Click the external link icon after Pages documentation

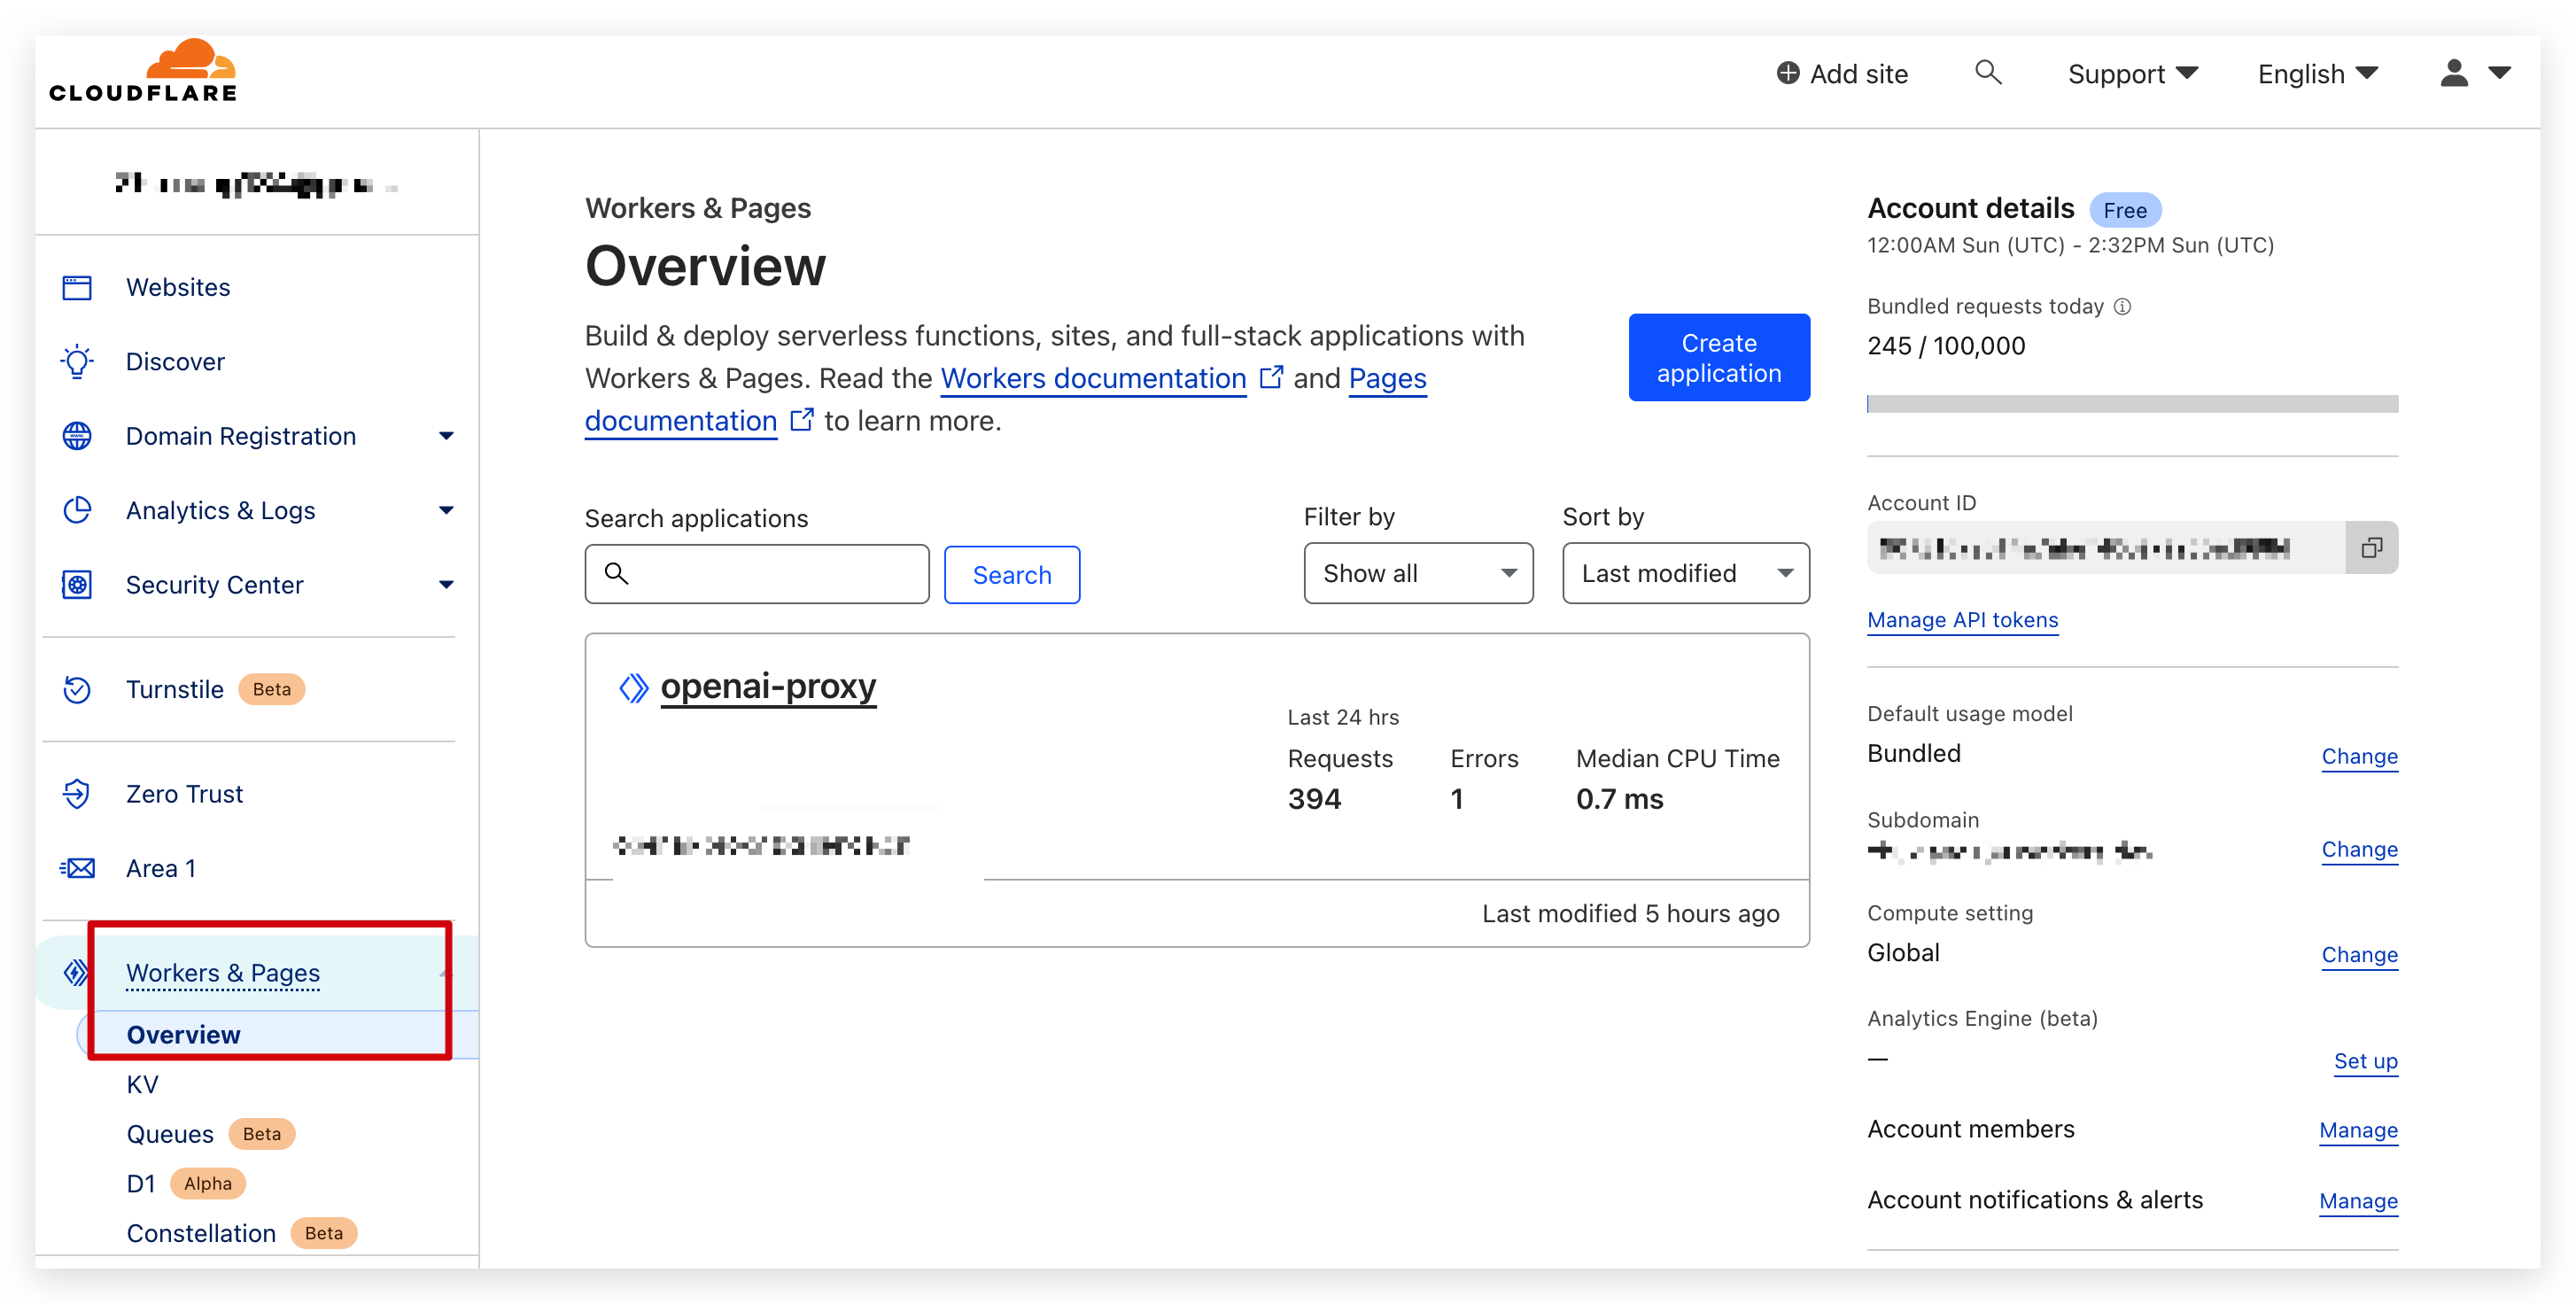[802, 420]
